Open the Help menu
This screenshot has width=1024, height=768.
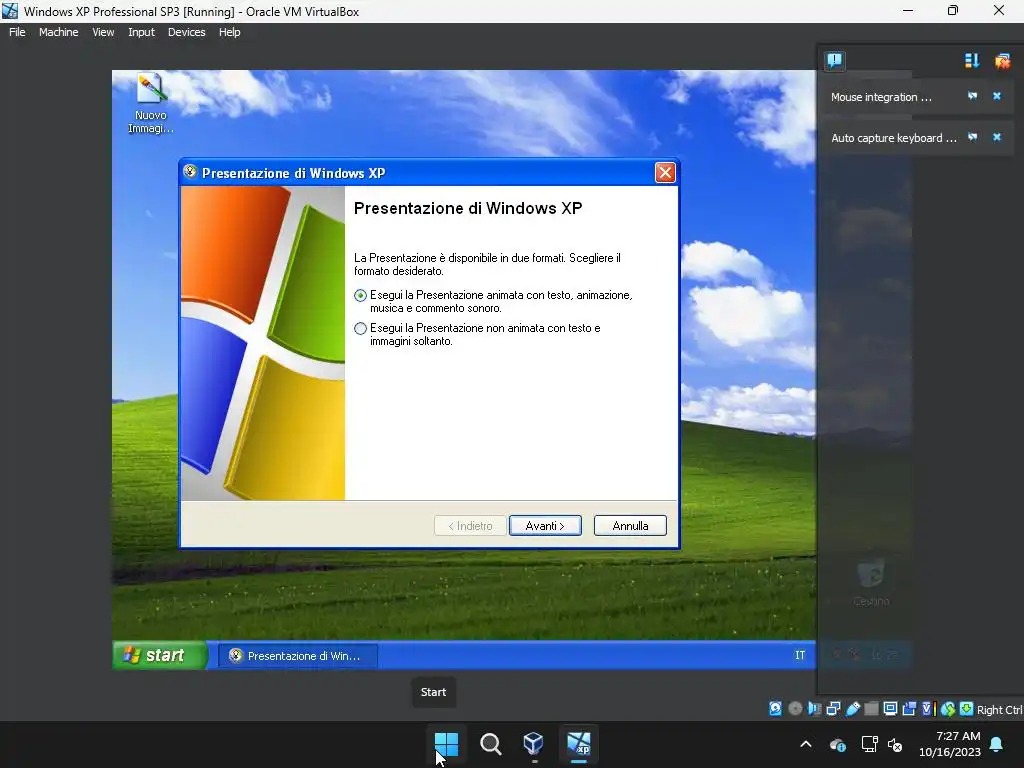(229, 32)
